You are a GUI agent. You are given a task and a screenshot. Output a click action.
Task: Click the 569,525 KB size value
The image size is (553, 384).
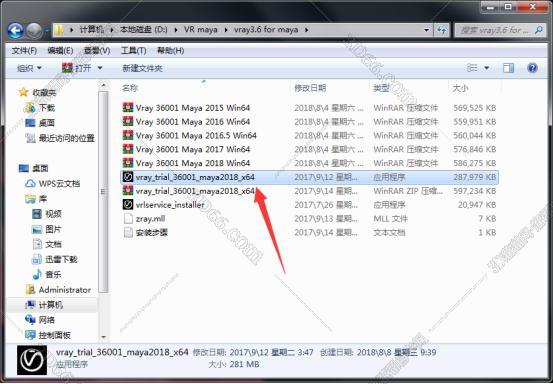tap(474, 108)
